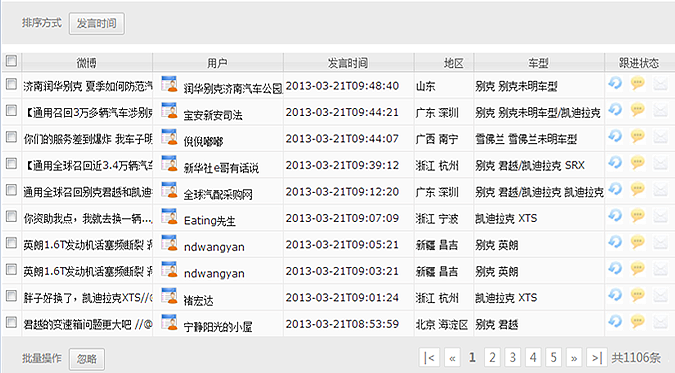
Task: Jump to last page of results
Action: (597, 357)
